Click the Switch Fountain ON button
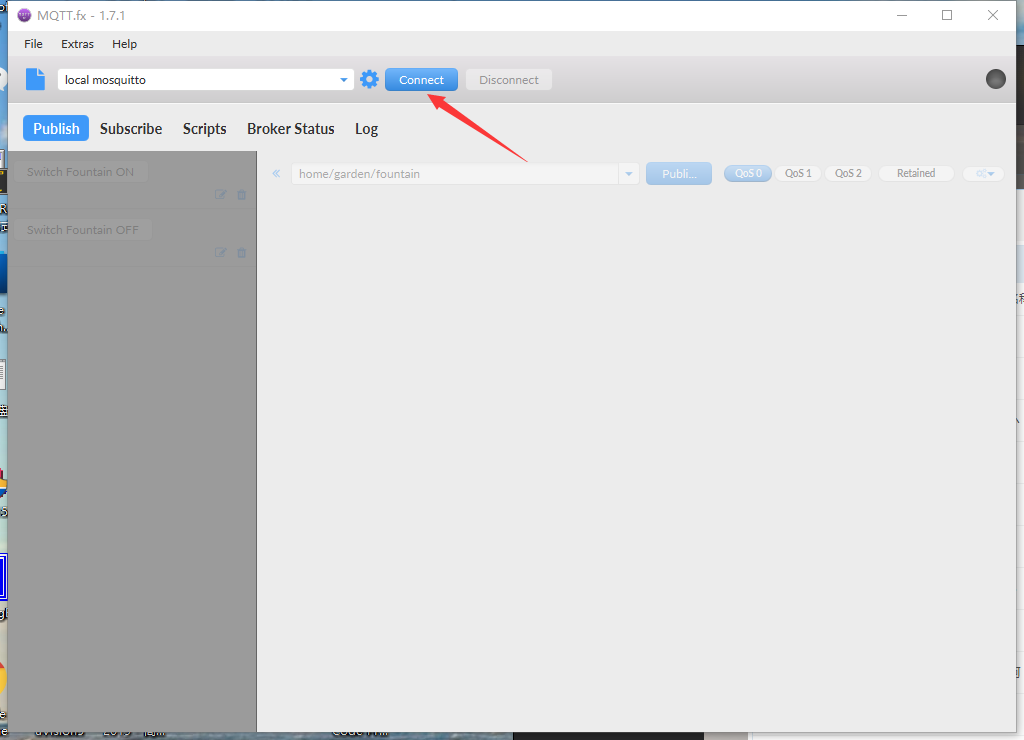Image resolution: width=1024 pixels, height=740 pixels. (x=80, y=172)
